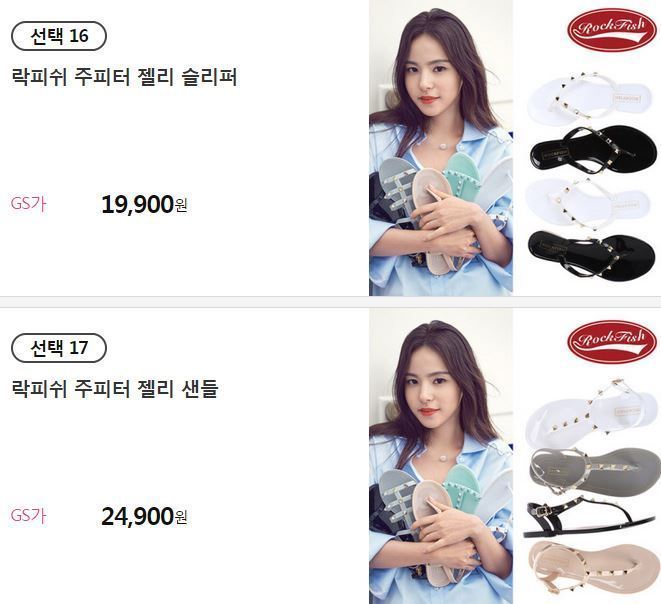Select the black ankle-strap sandal image
This screenshot has height=604, width=661.
tap(591, 516)
